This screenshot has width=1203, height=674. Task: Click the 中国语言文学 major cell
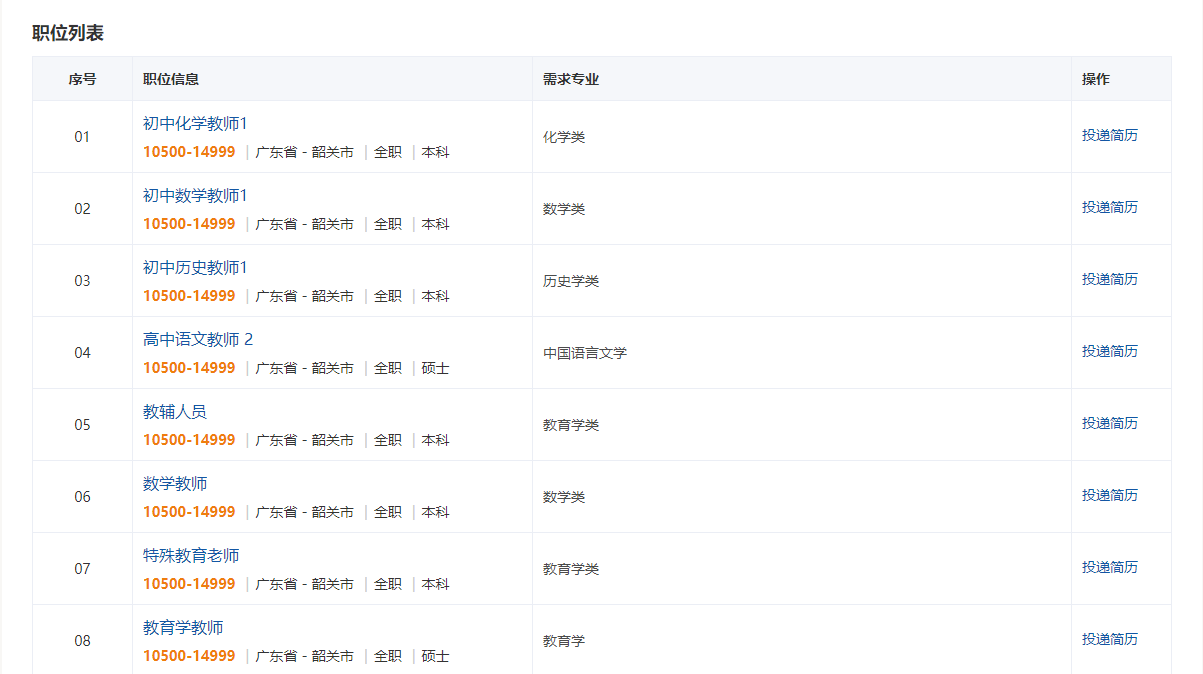[585, 353]
